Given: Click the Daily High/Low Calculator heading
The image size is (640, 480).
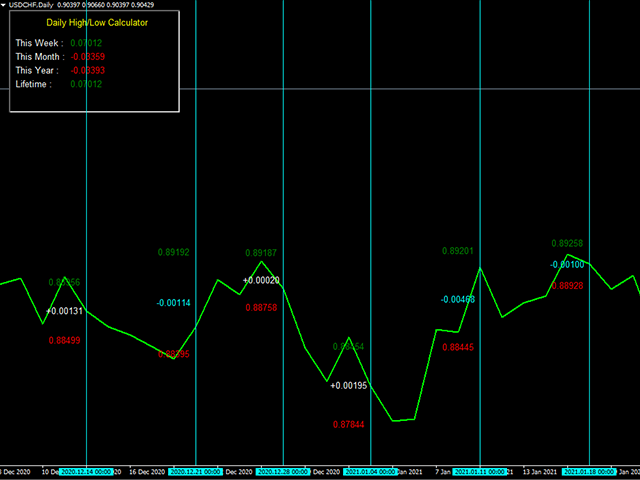Looking at the screenshot, I should click(x=97, y=23).
